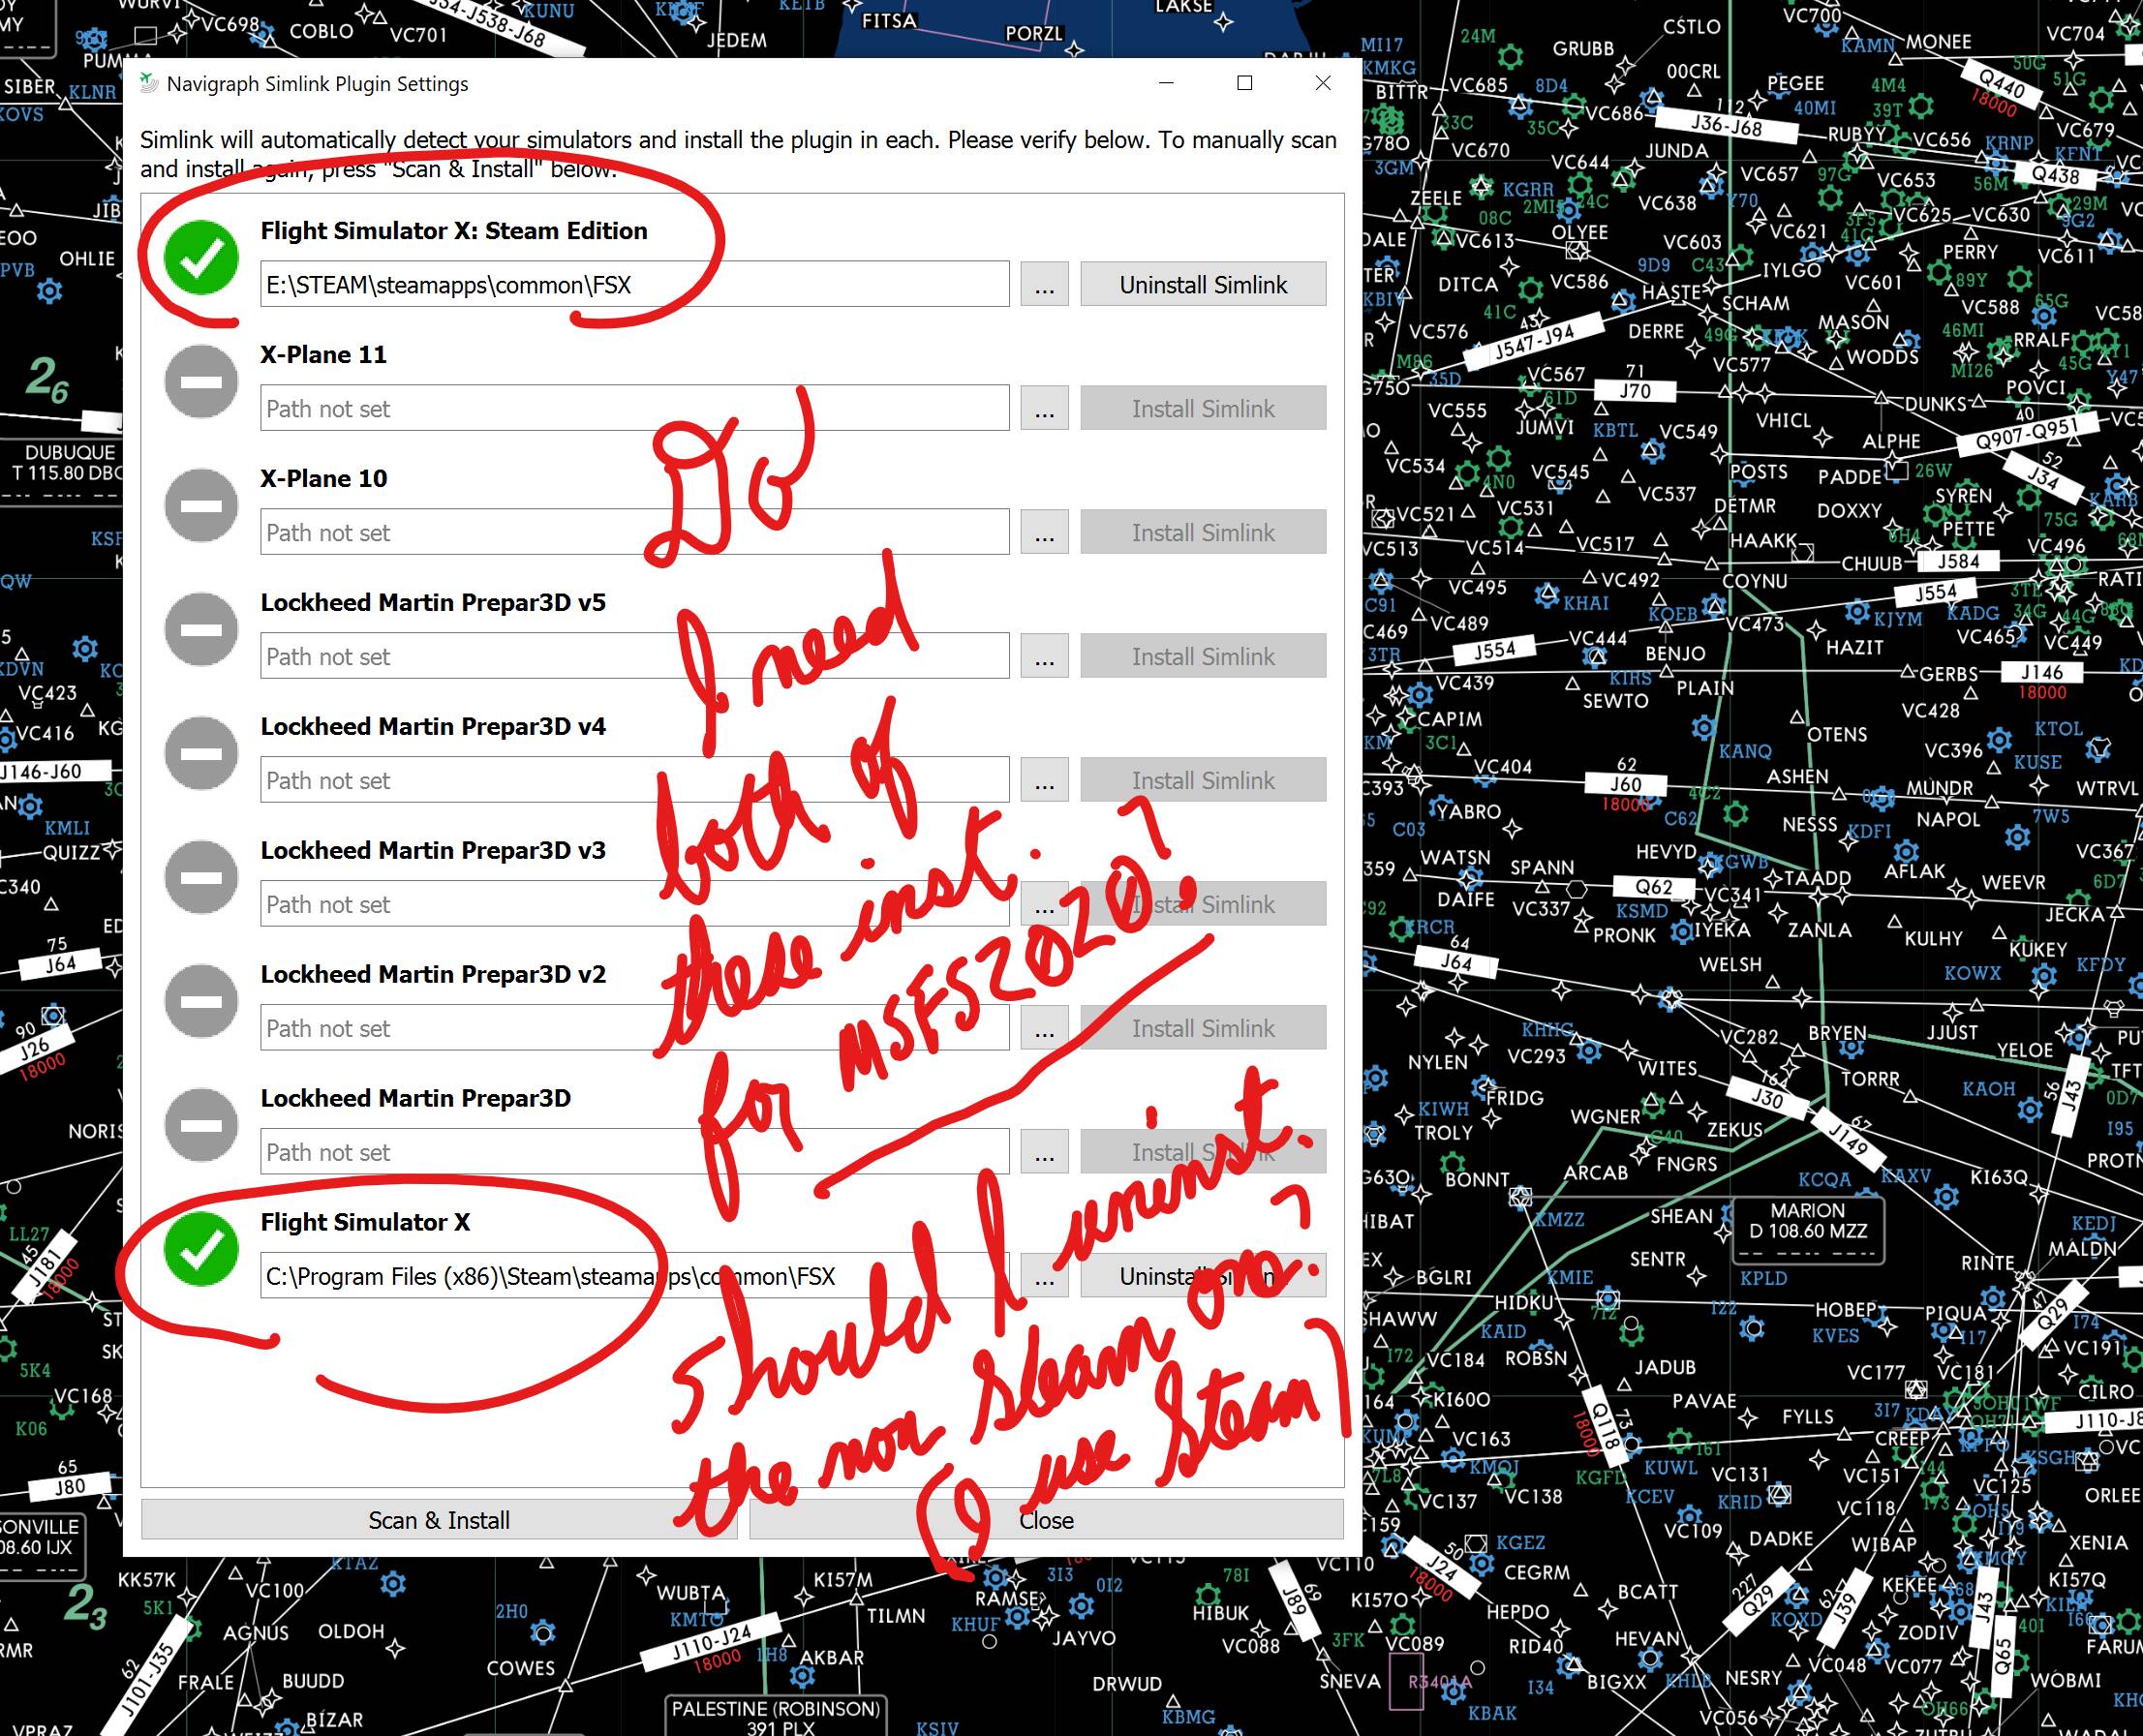Screen dimensions: 2143x1736
Task: Focus the X-Plane 10 path field
Action: coord(635,533)
